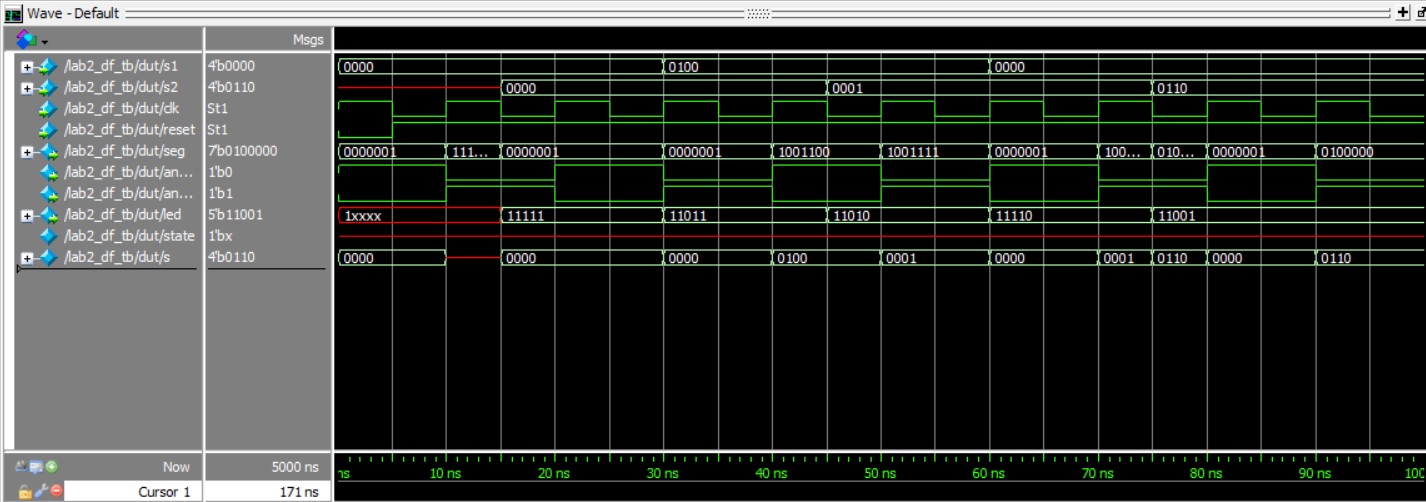Screen dimensions: 1426x502
Task: Click the signal icon beside dut/led
Action: point(47,214)
